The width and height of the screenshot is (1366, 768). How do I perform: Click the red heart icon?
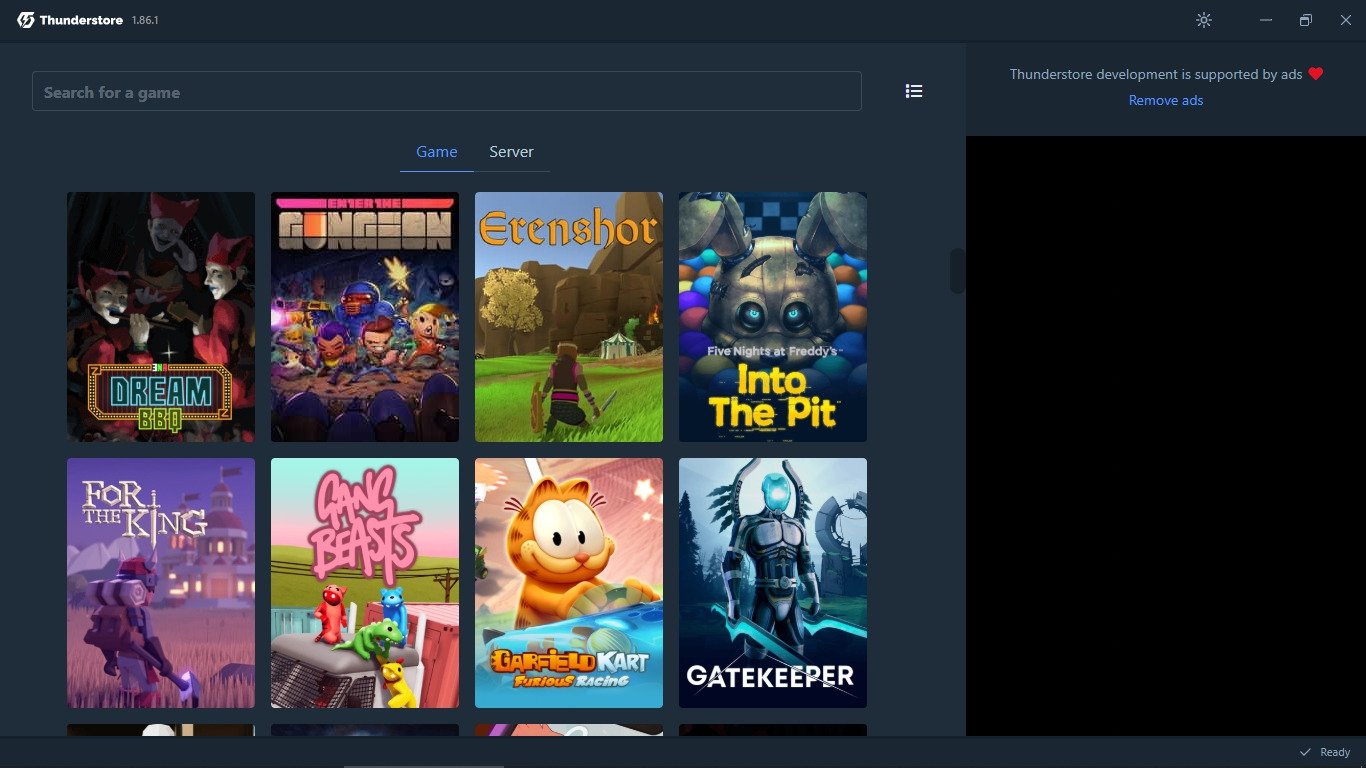pos(1316,74)
